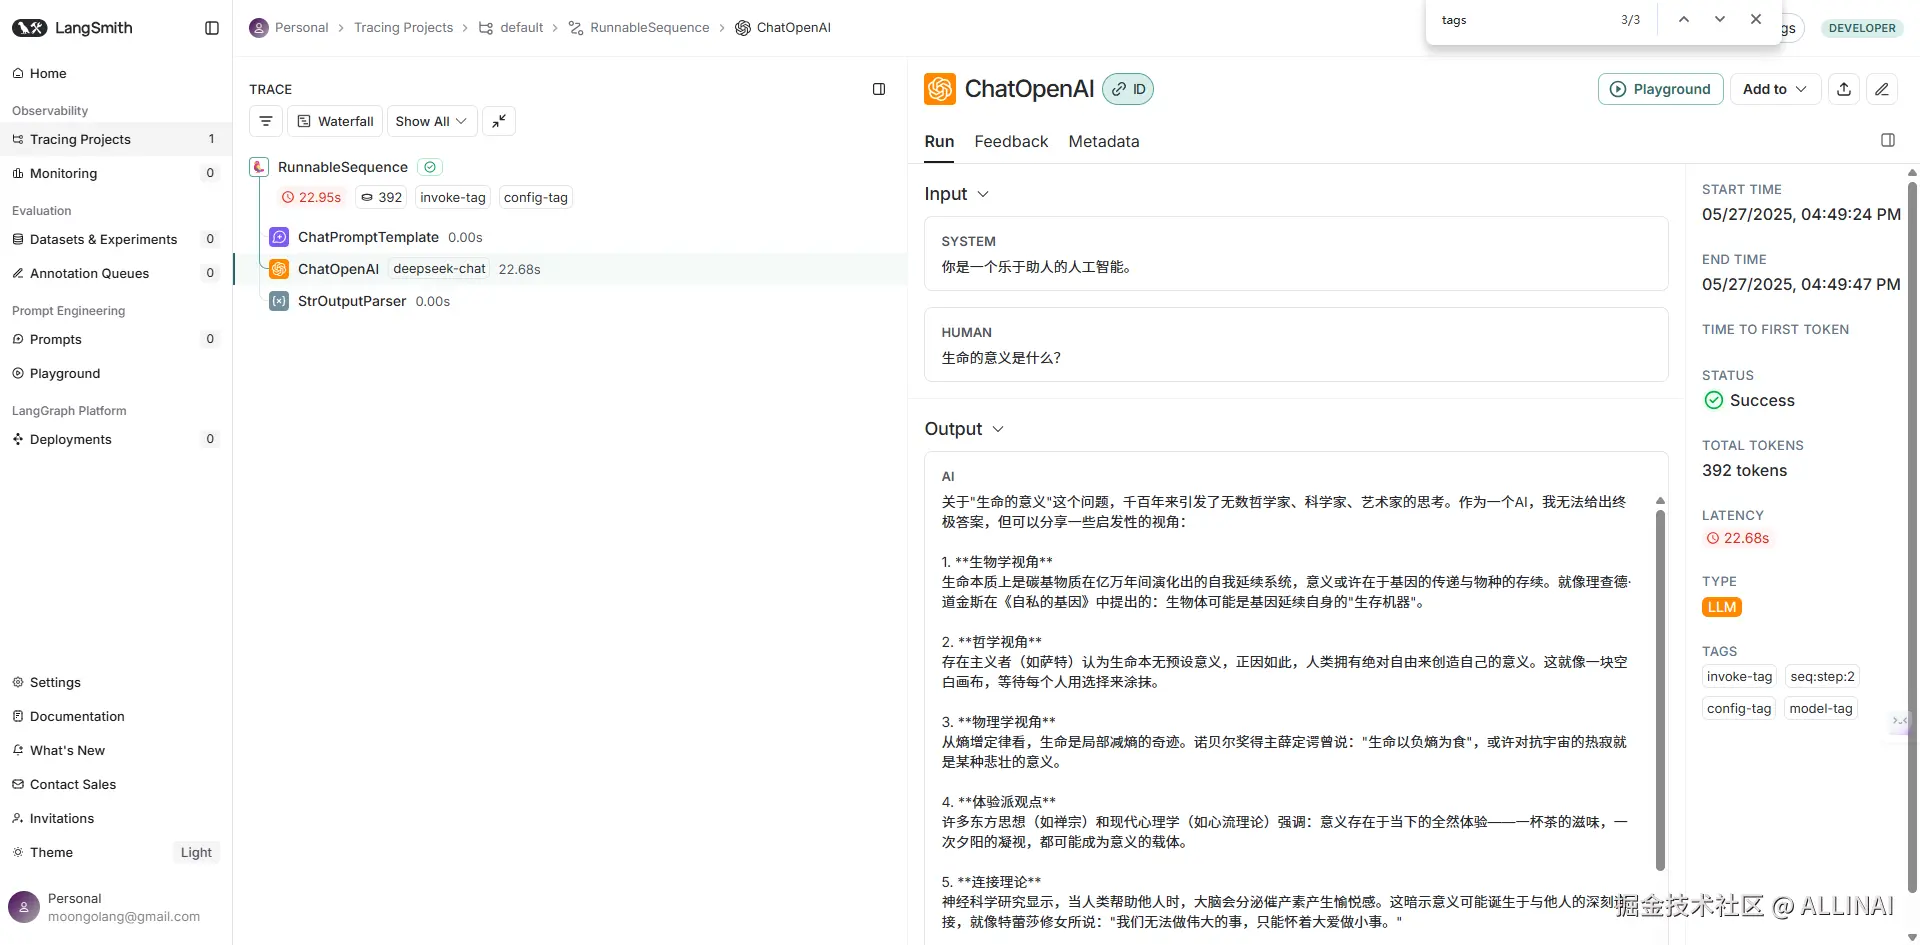Open Settings in the sidebar

click(116, 682)
